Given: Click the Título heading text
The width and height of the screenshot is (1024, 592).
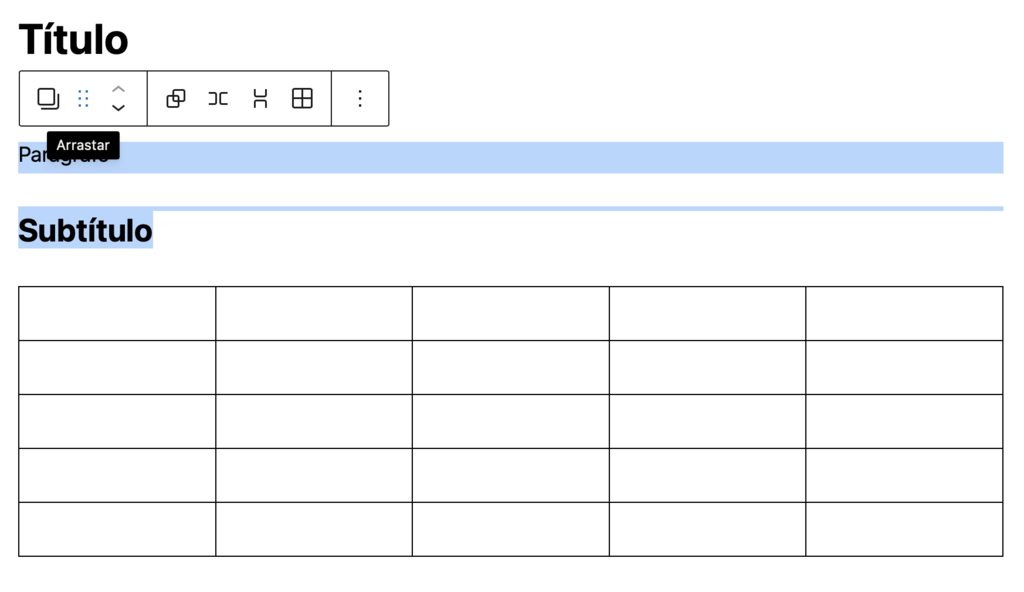Looking at the screenshot, I should click(x=73, y=40).
